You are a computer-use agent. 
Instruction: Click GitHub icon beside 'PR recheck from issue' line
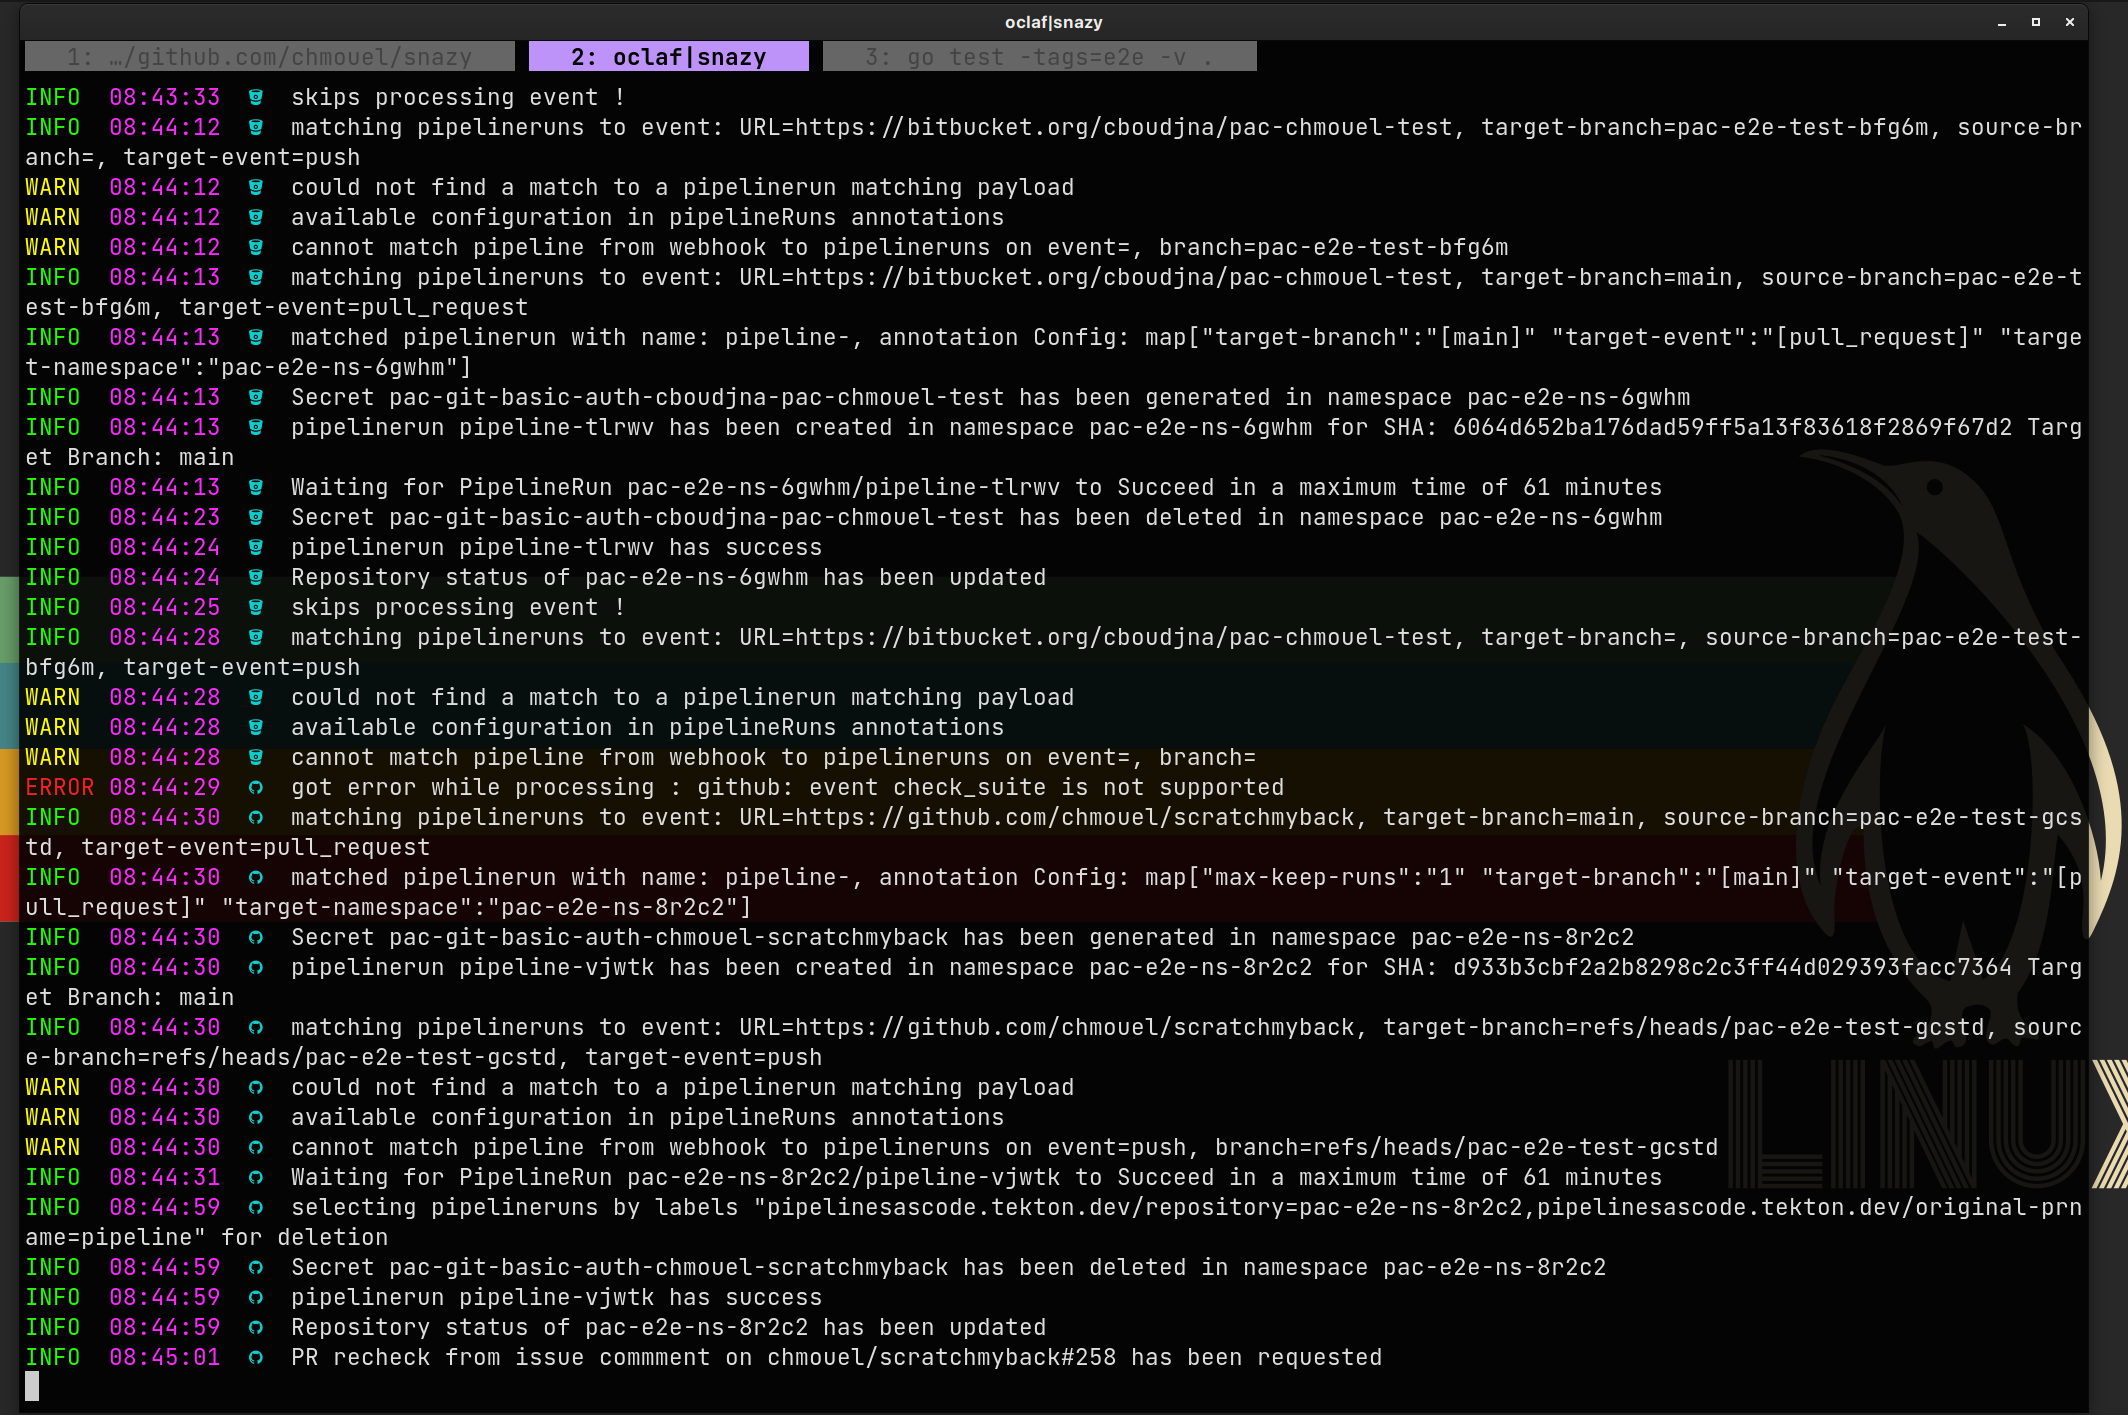click(256, 1358)
